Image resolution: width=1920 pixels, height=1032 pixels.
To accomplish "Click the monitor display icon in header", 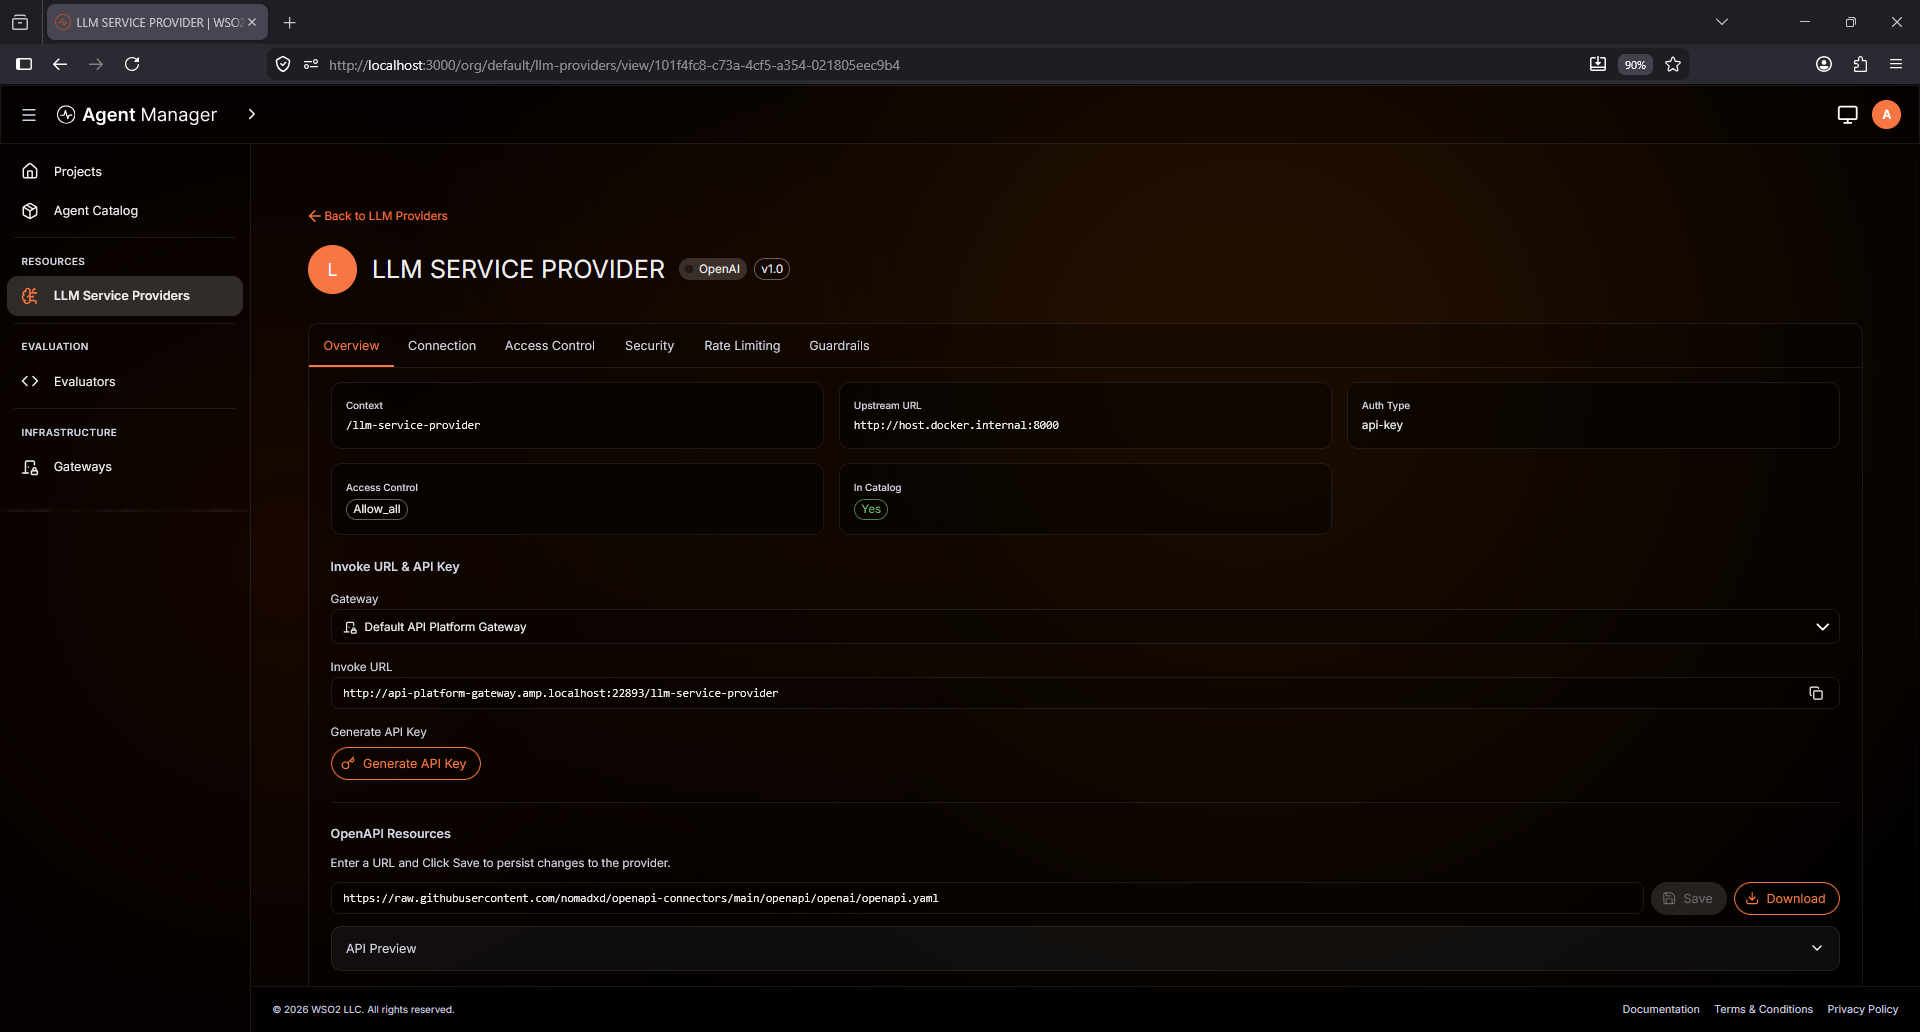I will [1847, 115].
